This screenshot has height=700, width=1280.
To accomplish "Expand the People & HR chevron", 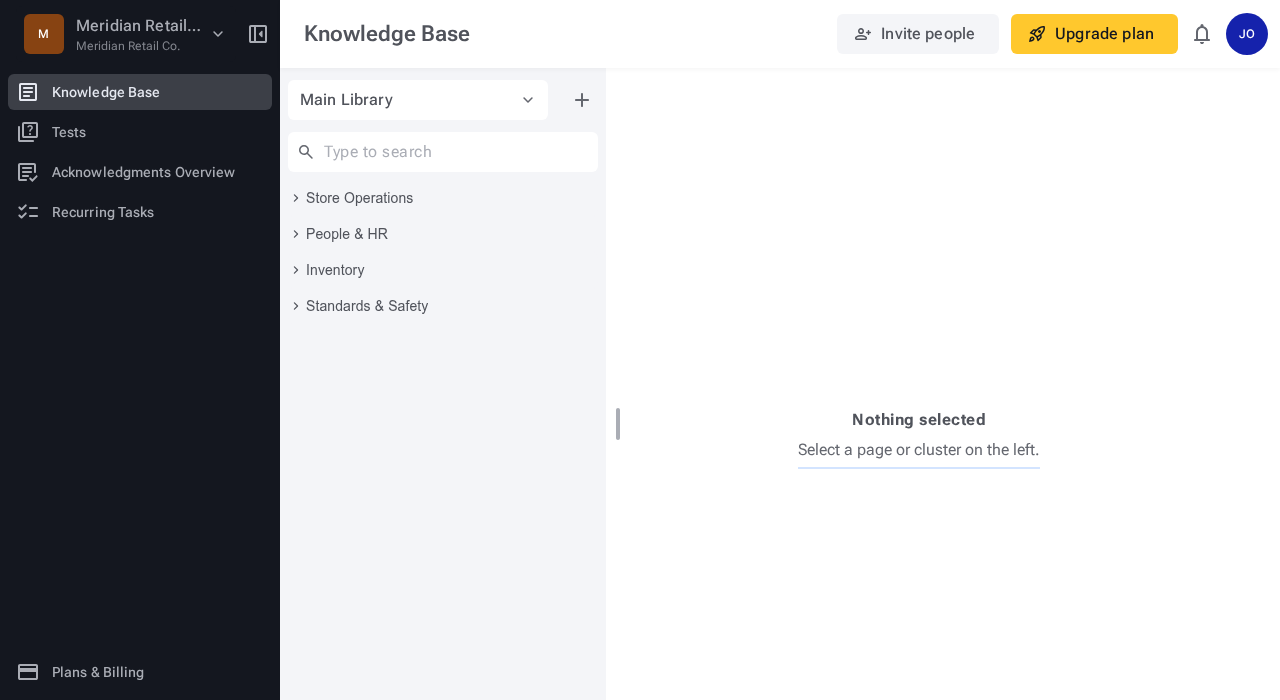I will 296,234.
